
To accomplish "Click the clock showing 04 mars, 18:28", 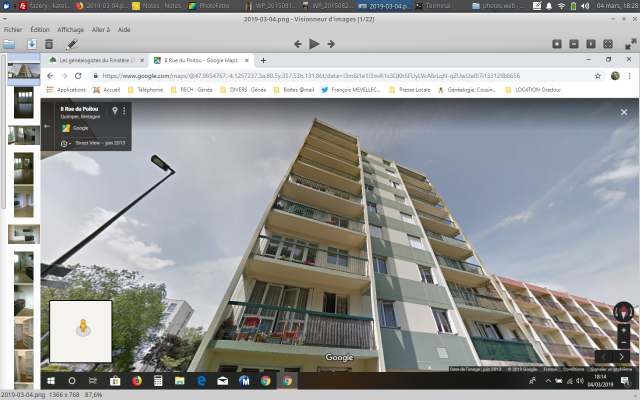I will [616, 6].
